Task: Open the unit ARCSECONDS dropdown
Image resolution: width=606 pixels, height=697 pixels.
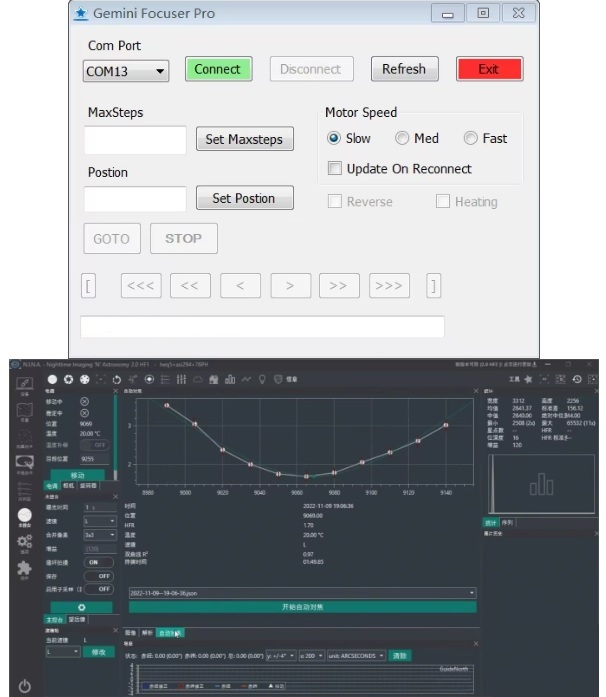Action: (357, 656)
